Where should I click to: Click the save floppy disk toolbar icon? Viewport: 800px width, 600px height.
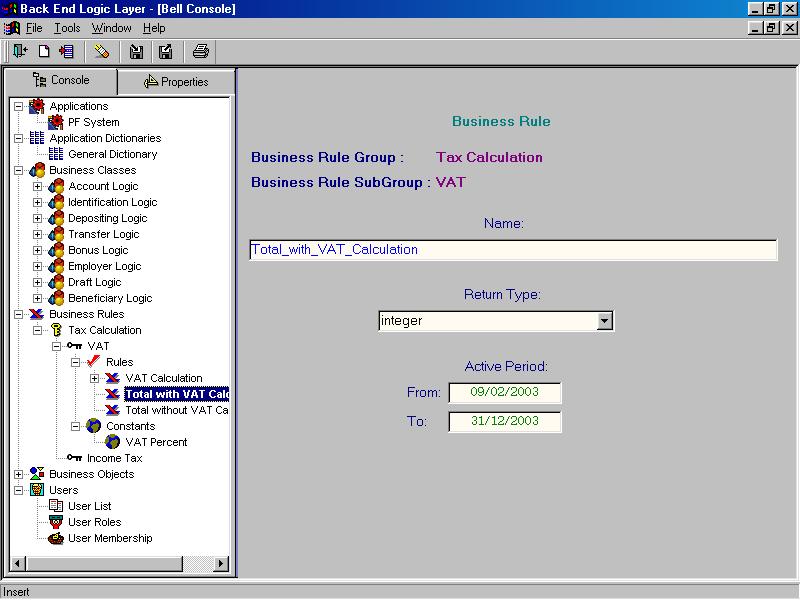click(136, 52)
